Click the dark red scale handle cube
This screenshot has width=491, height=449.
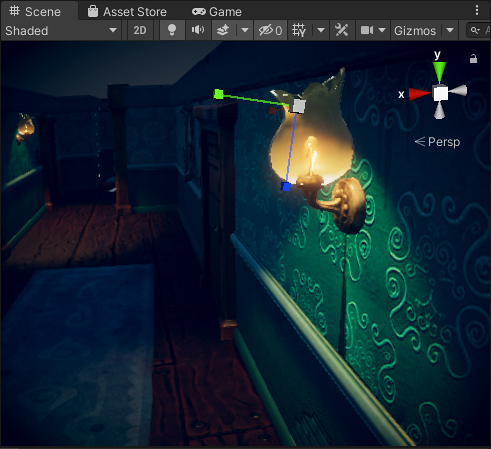[x=272, y=111]
